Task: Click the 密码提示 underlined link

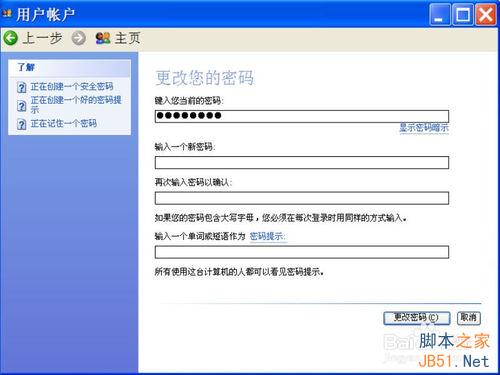Action: pos(267,236)
